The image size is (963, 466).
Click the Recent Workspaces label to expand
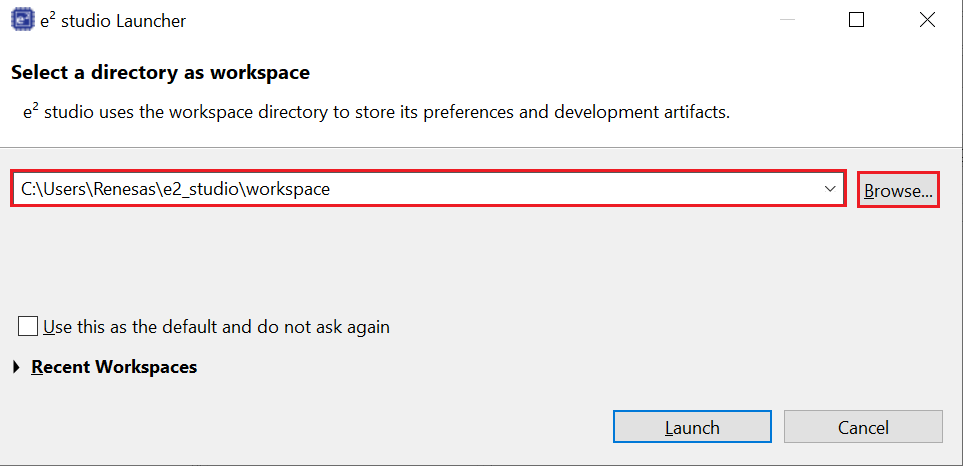tap(114, 367)
